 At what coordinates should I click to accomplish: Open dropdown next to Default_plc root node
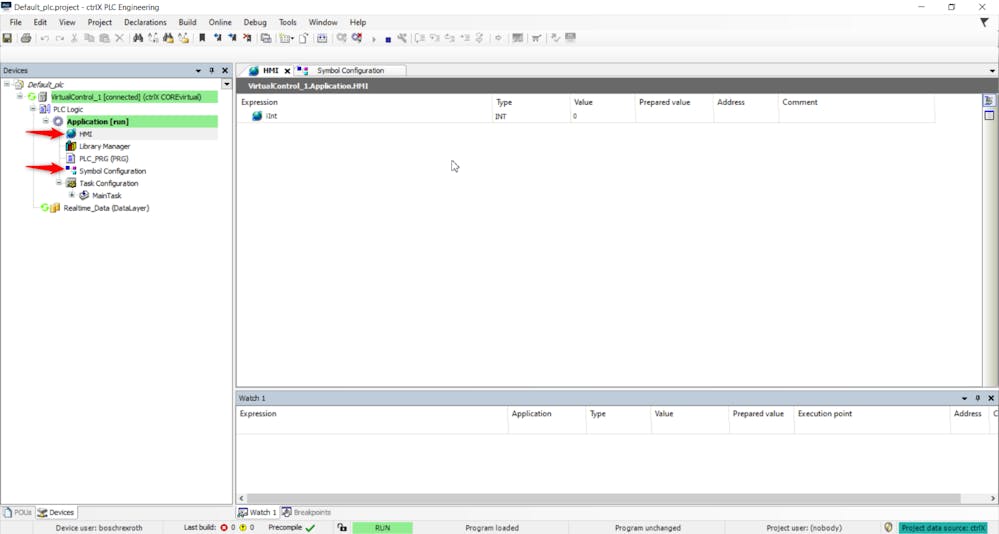point(226,84)
